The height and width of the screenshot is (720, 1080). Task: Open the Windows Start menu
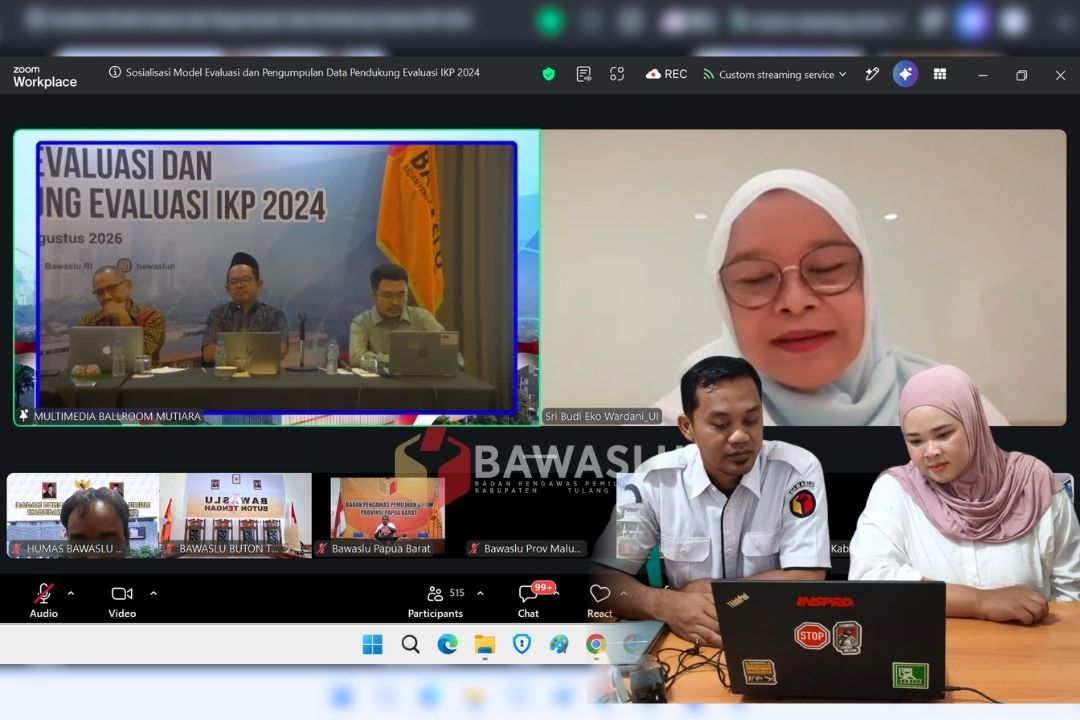click(373, 644)
